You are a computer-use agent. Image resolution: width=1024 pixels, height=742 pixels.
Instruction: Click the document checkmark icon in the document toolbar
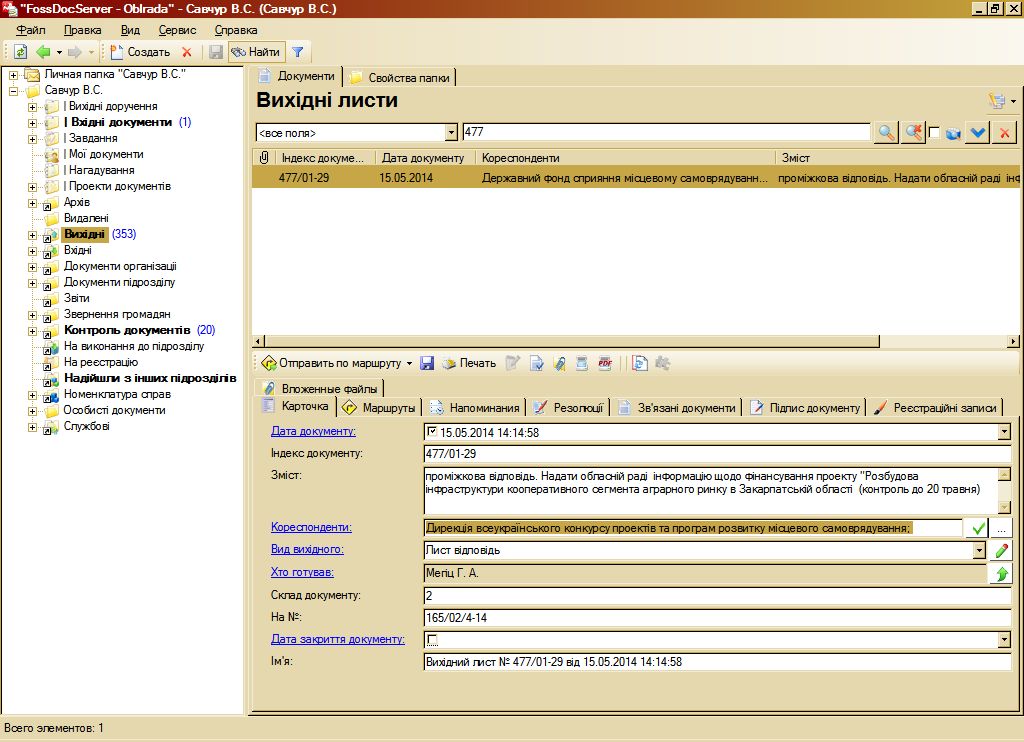point(537,363)
